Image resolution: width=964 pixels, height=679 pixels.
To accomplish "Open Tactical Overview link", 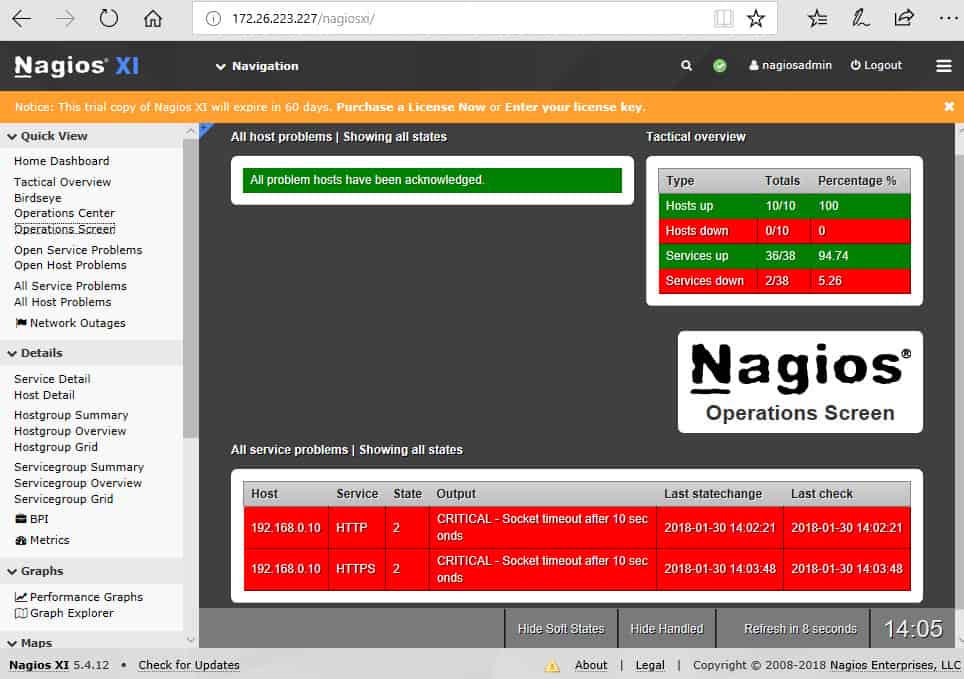I will pyautogui.click(x=63, y=182).
